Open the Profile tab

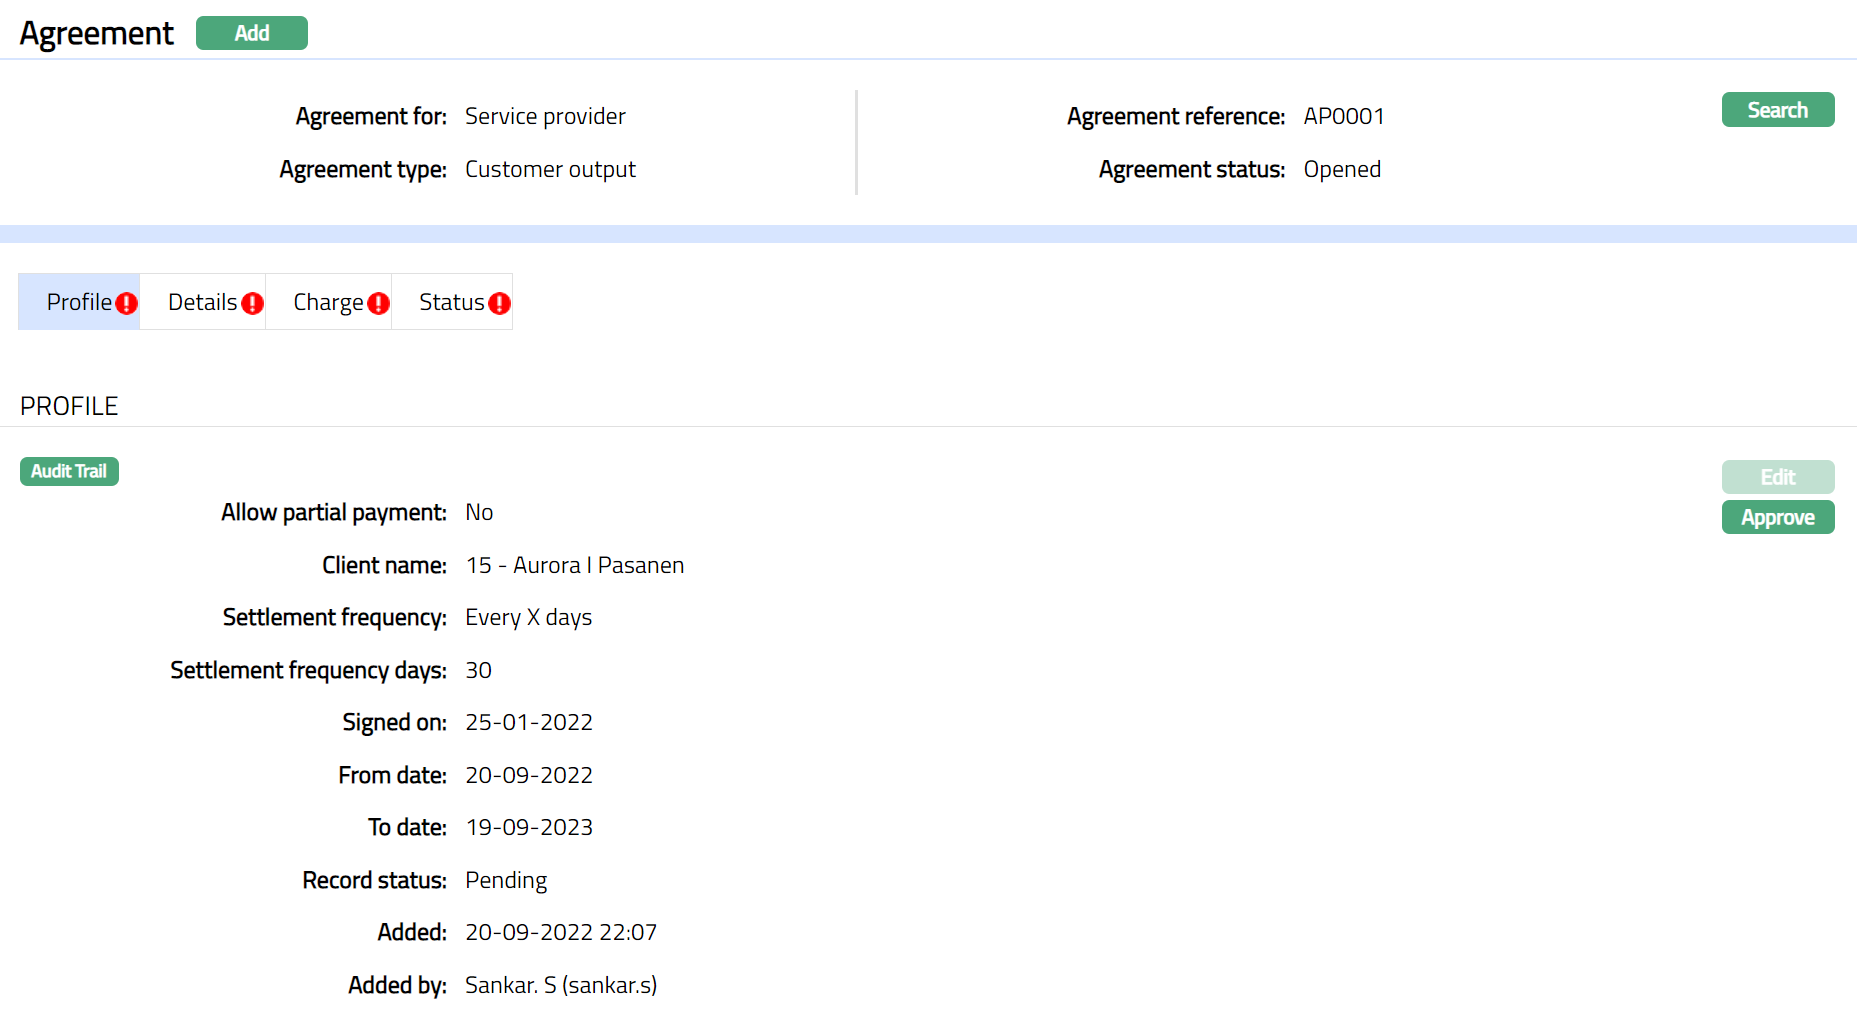79,302
